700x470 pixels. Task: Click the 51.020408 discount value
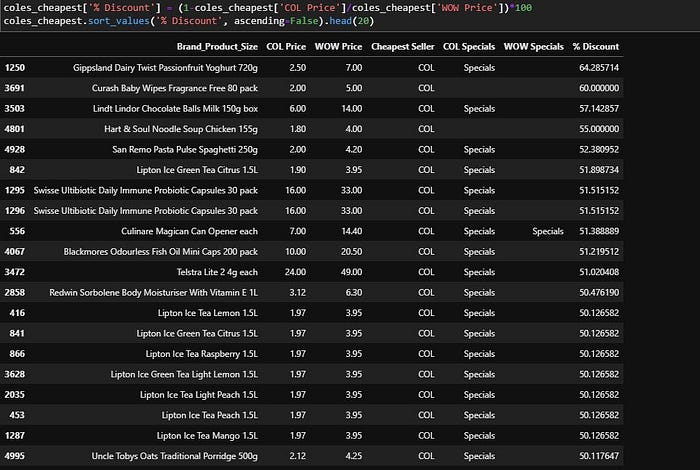pos(599,272)
